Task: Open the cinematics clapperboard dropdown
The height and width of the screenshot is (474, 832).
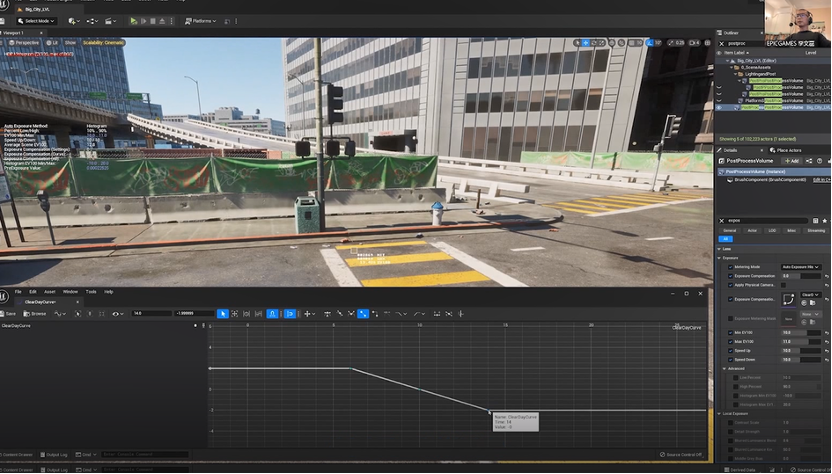Action: pyautogui.click(x=110, y=21)
